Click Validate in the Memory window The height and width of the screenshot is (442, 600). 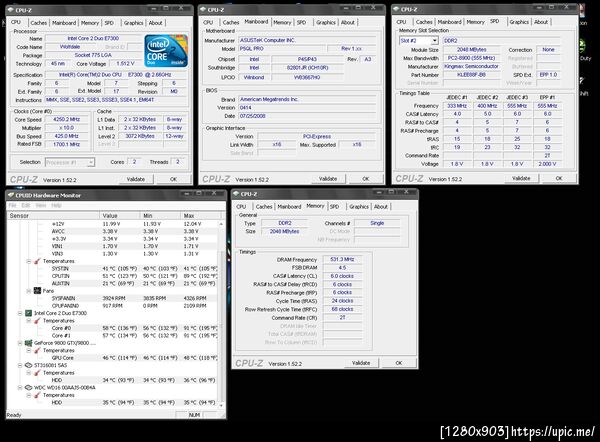point(361,363)
